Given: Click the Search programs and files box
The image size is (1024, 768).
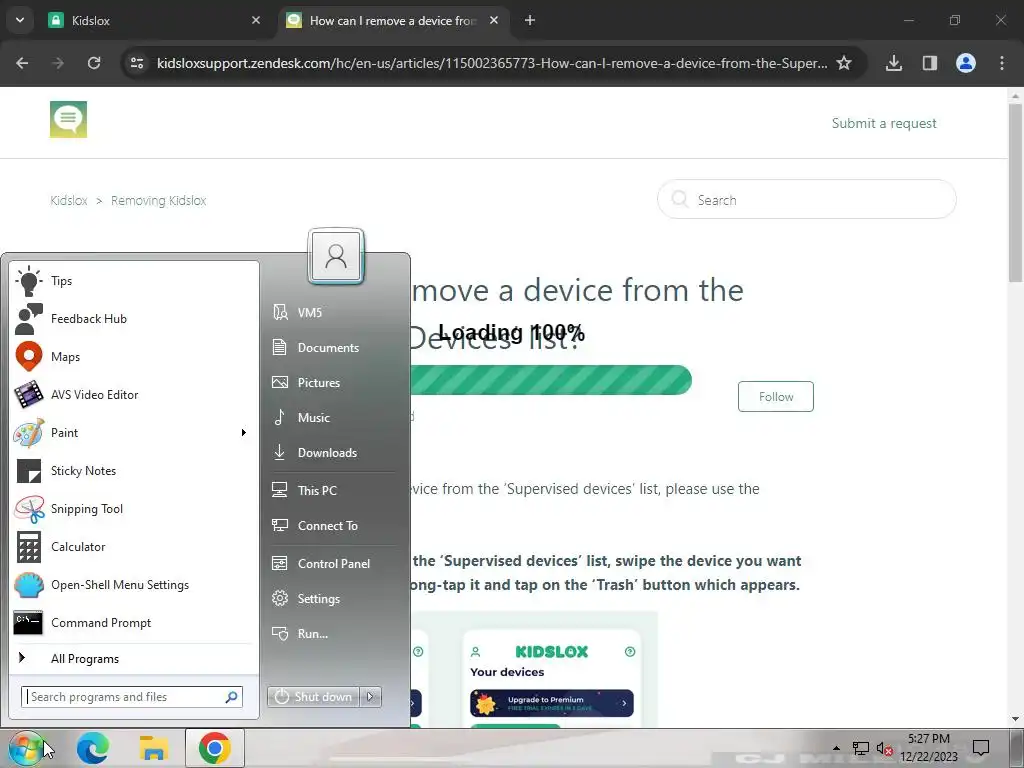Looking at the screenshot, I should [x=132, y=697].
